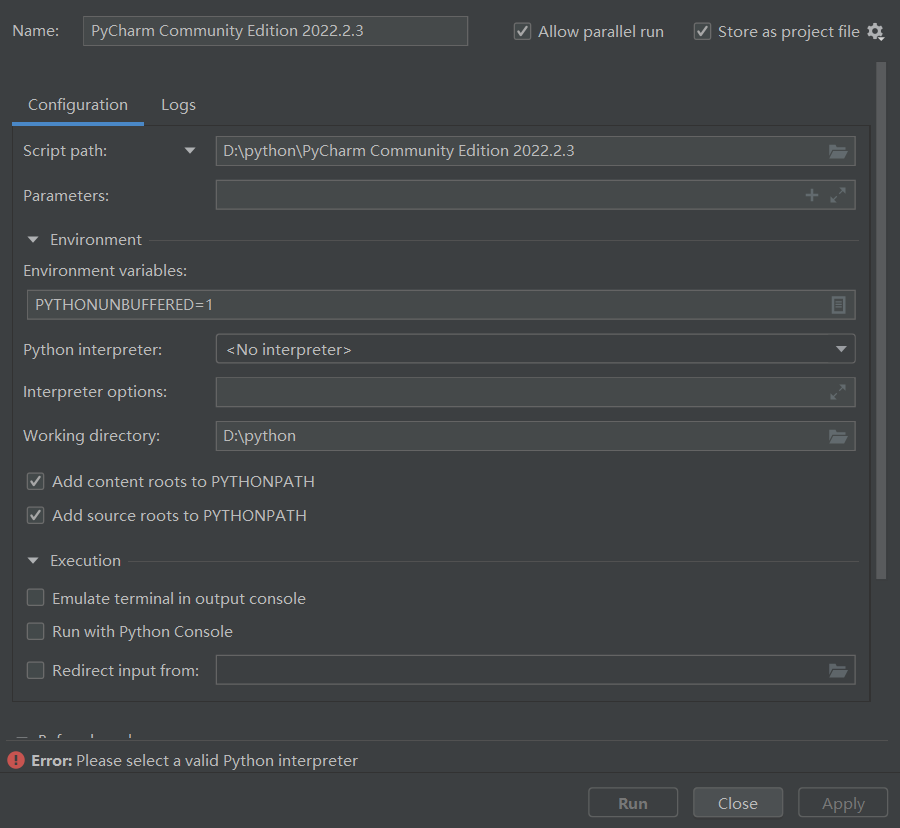Viewport: 900px width, 828px height.
Task: Collapse the Execution section
Action: pyautogui.click(x=33, y=561)
